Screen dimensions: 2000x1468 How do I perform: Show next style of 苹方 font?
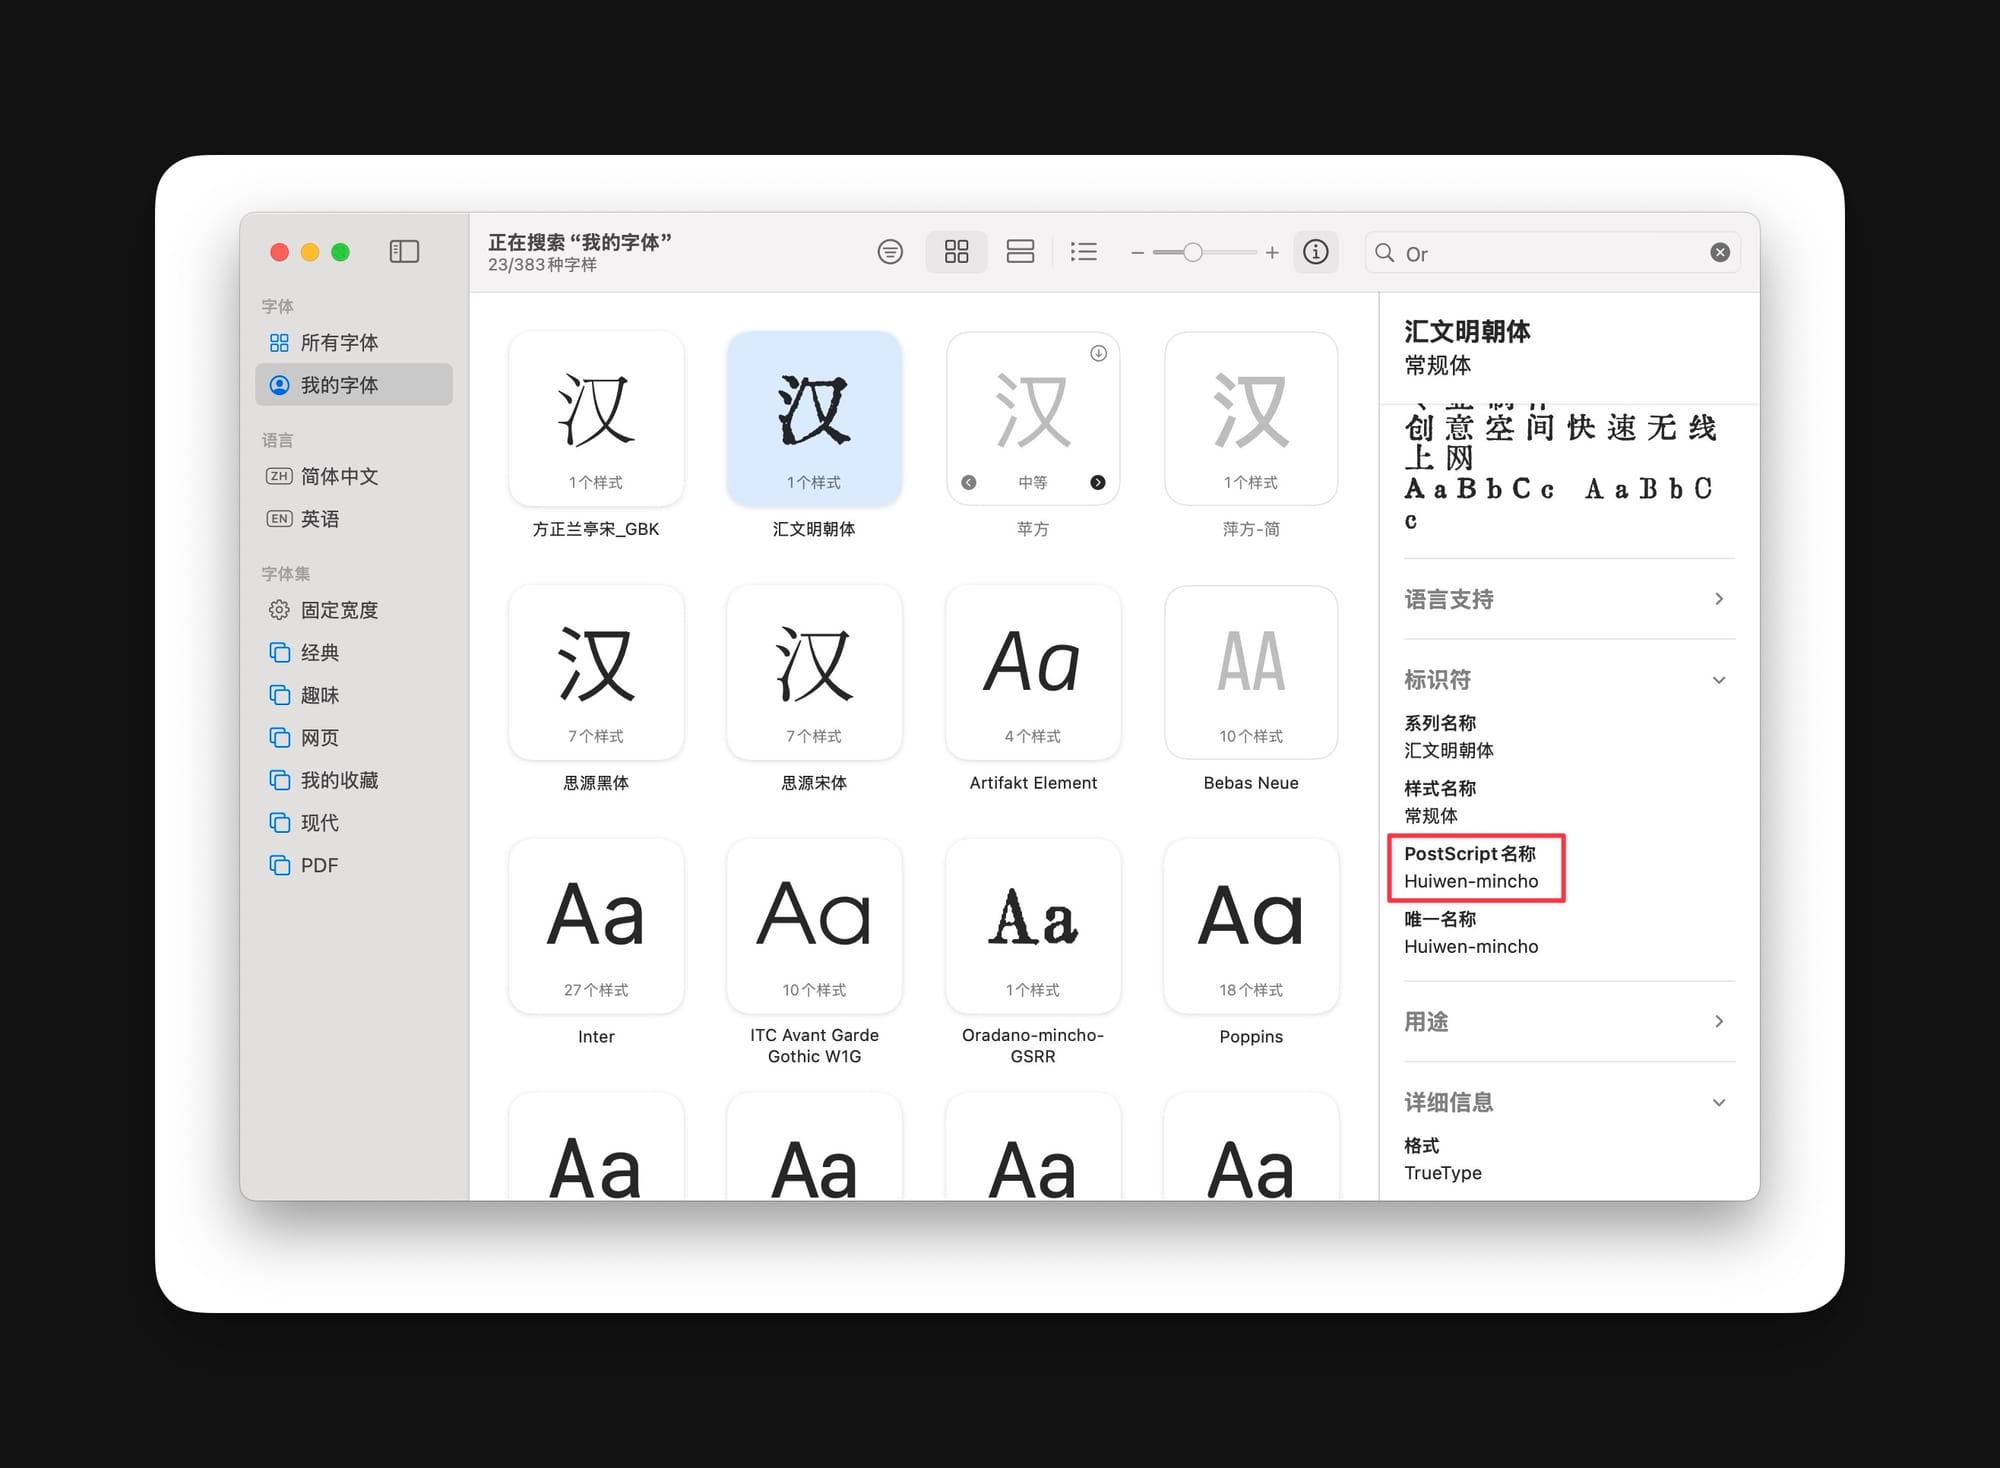tap(1098, 482)
